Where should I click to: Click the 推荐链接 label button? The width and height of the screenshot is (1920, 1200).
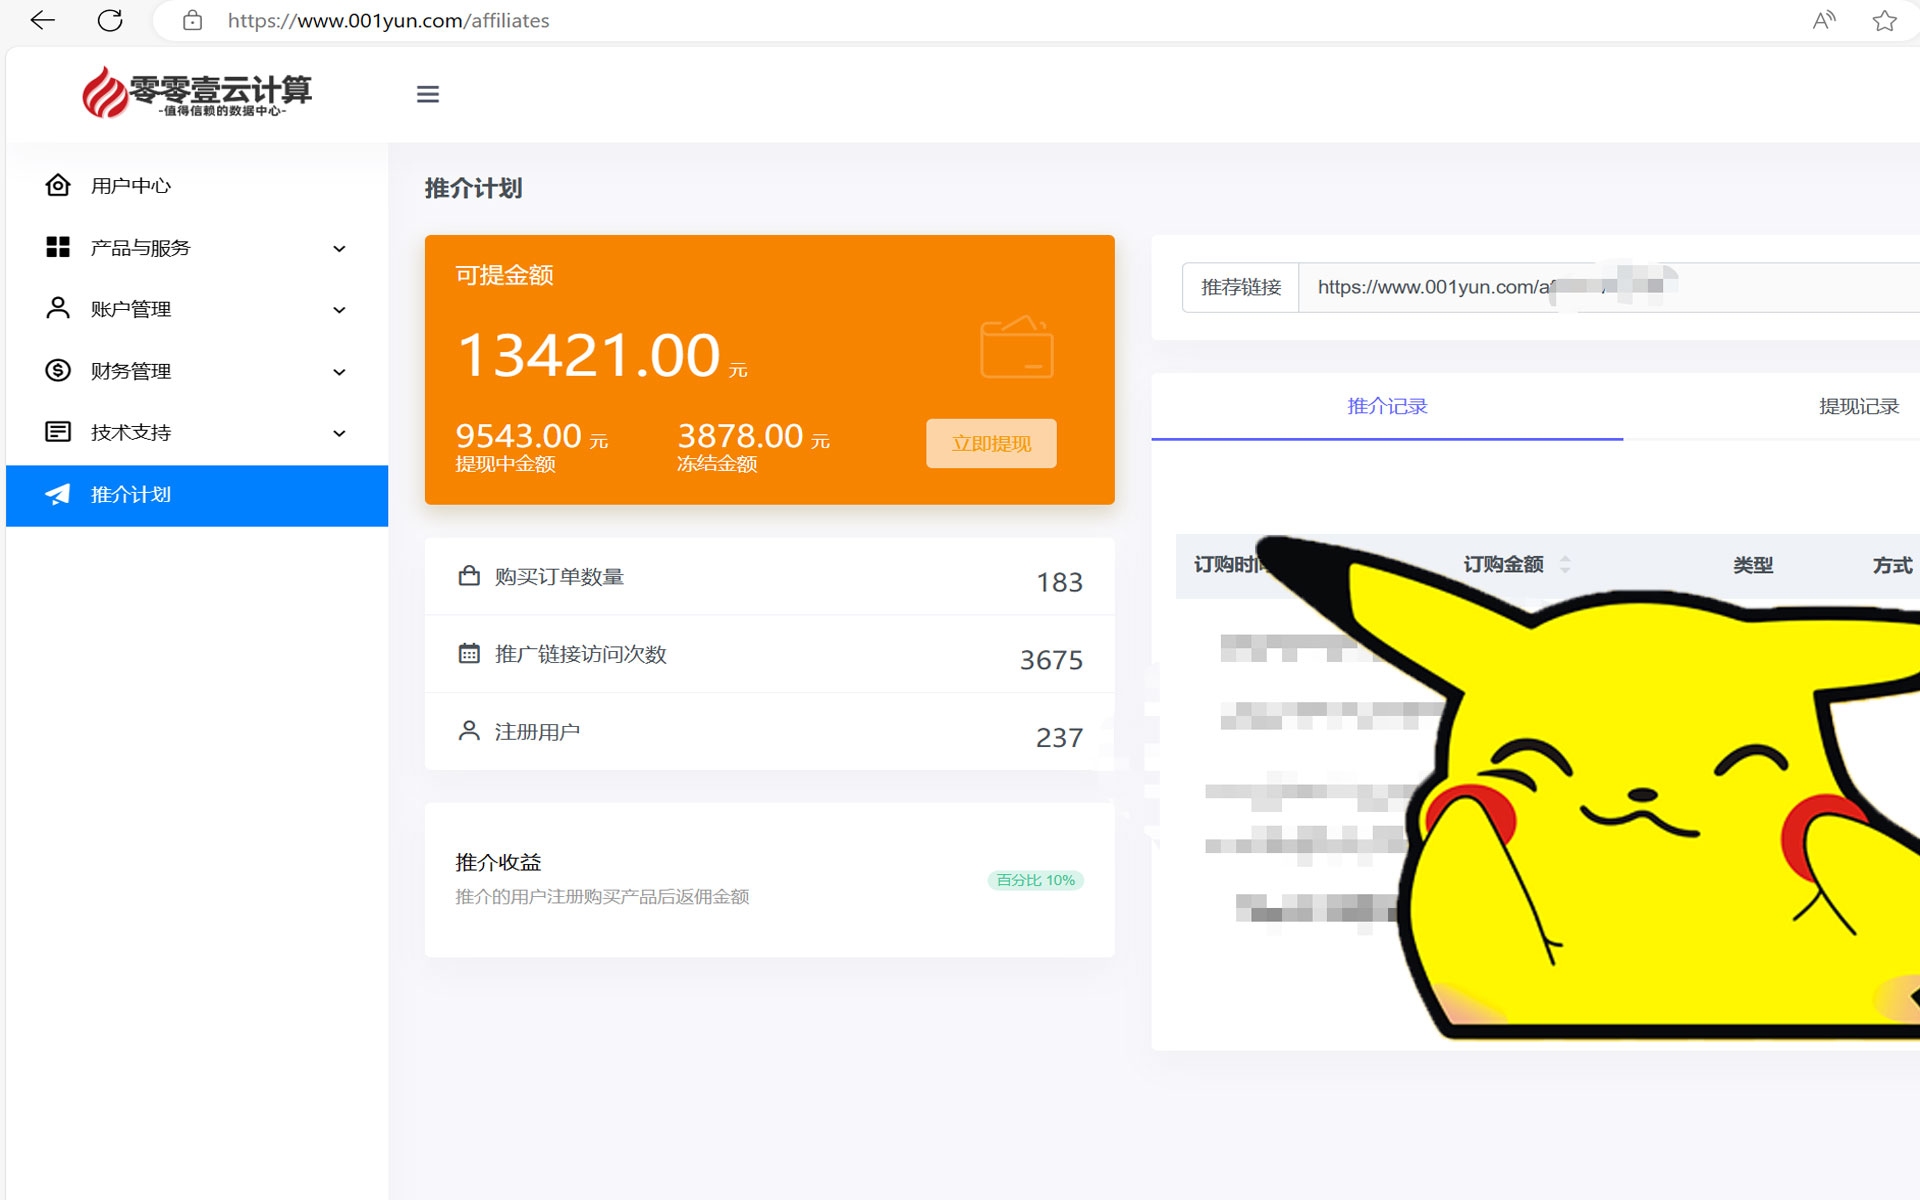pos(1241,287)
